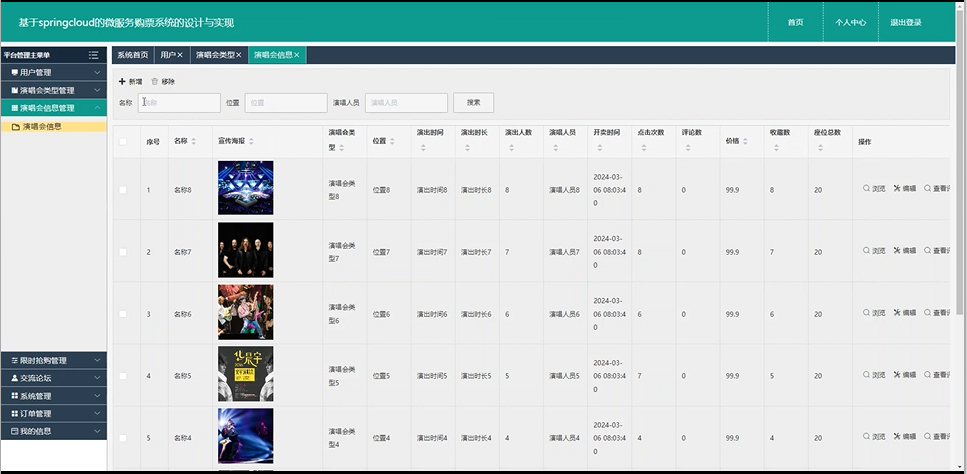This screenshot has width=967, height=474.
Task: Click the trash icon for 移除
Action: point(155,82)
